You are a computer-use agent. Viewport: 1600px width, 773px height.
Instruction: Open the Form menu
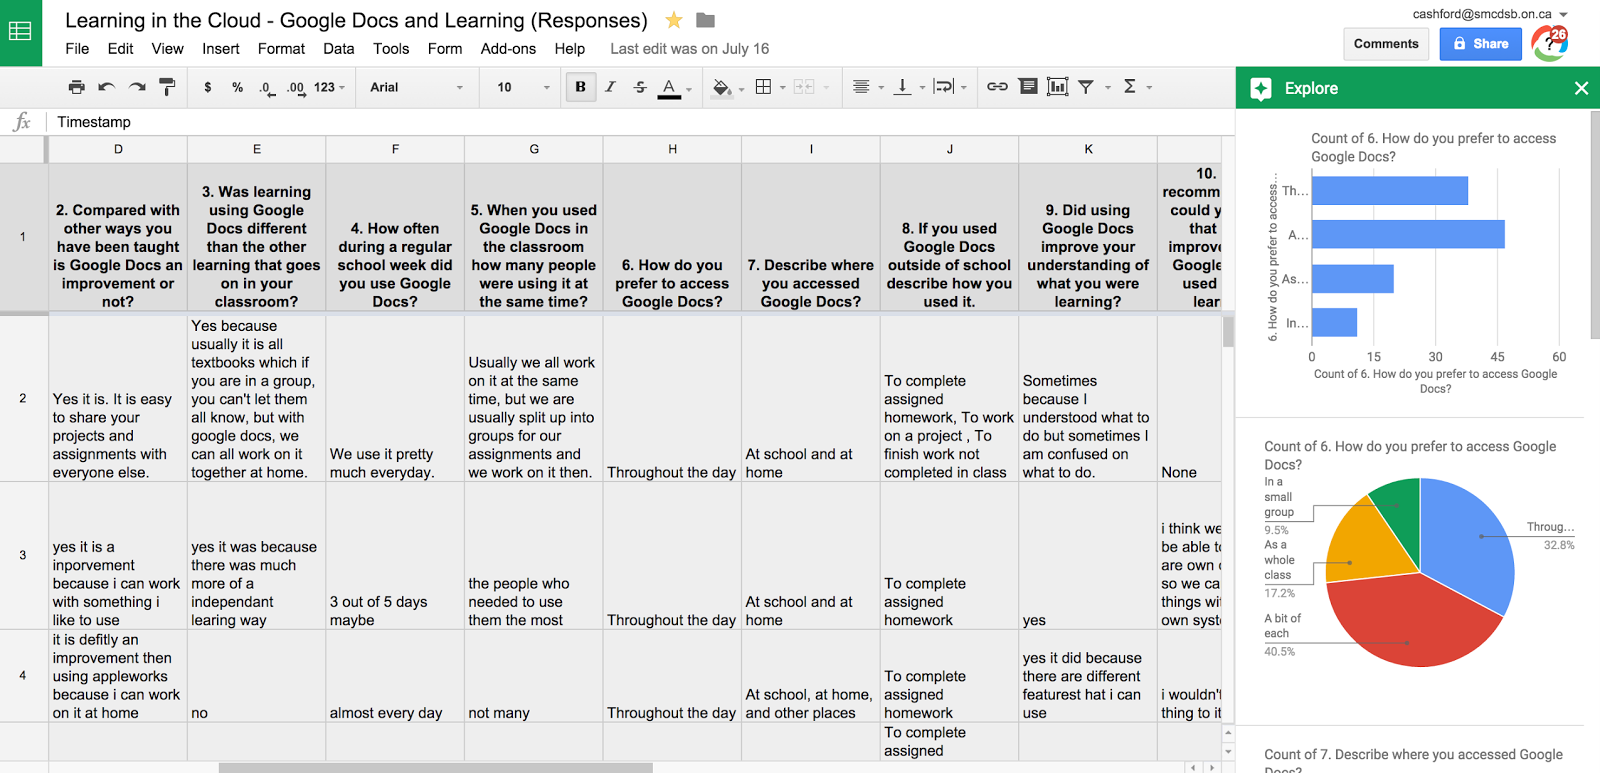coord(445,48)
